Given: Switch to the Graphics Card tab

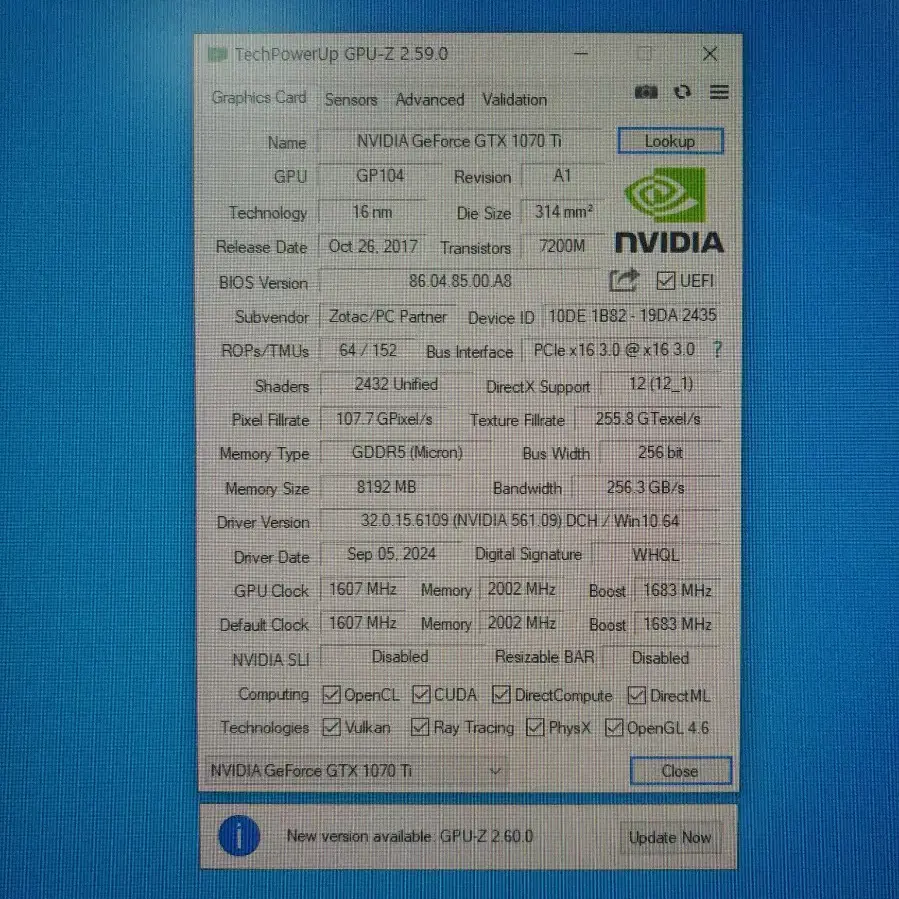Looking at the screenshot, I should pyautogui.click(x=259, y=97).
